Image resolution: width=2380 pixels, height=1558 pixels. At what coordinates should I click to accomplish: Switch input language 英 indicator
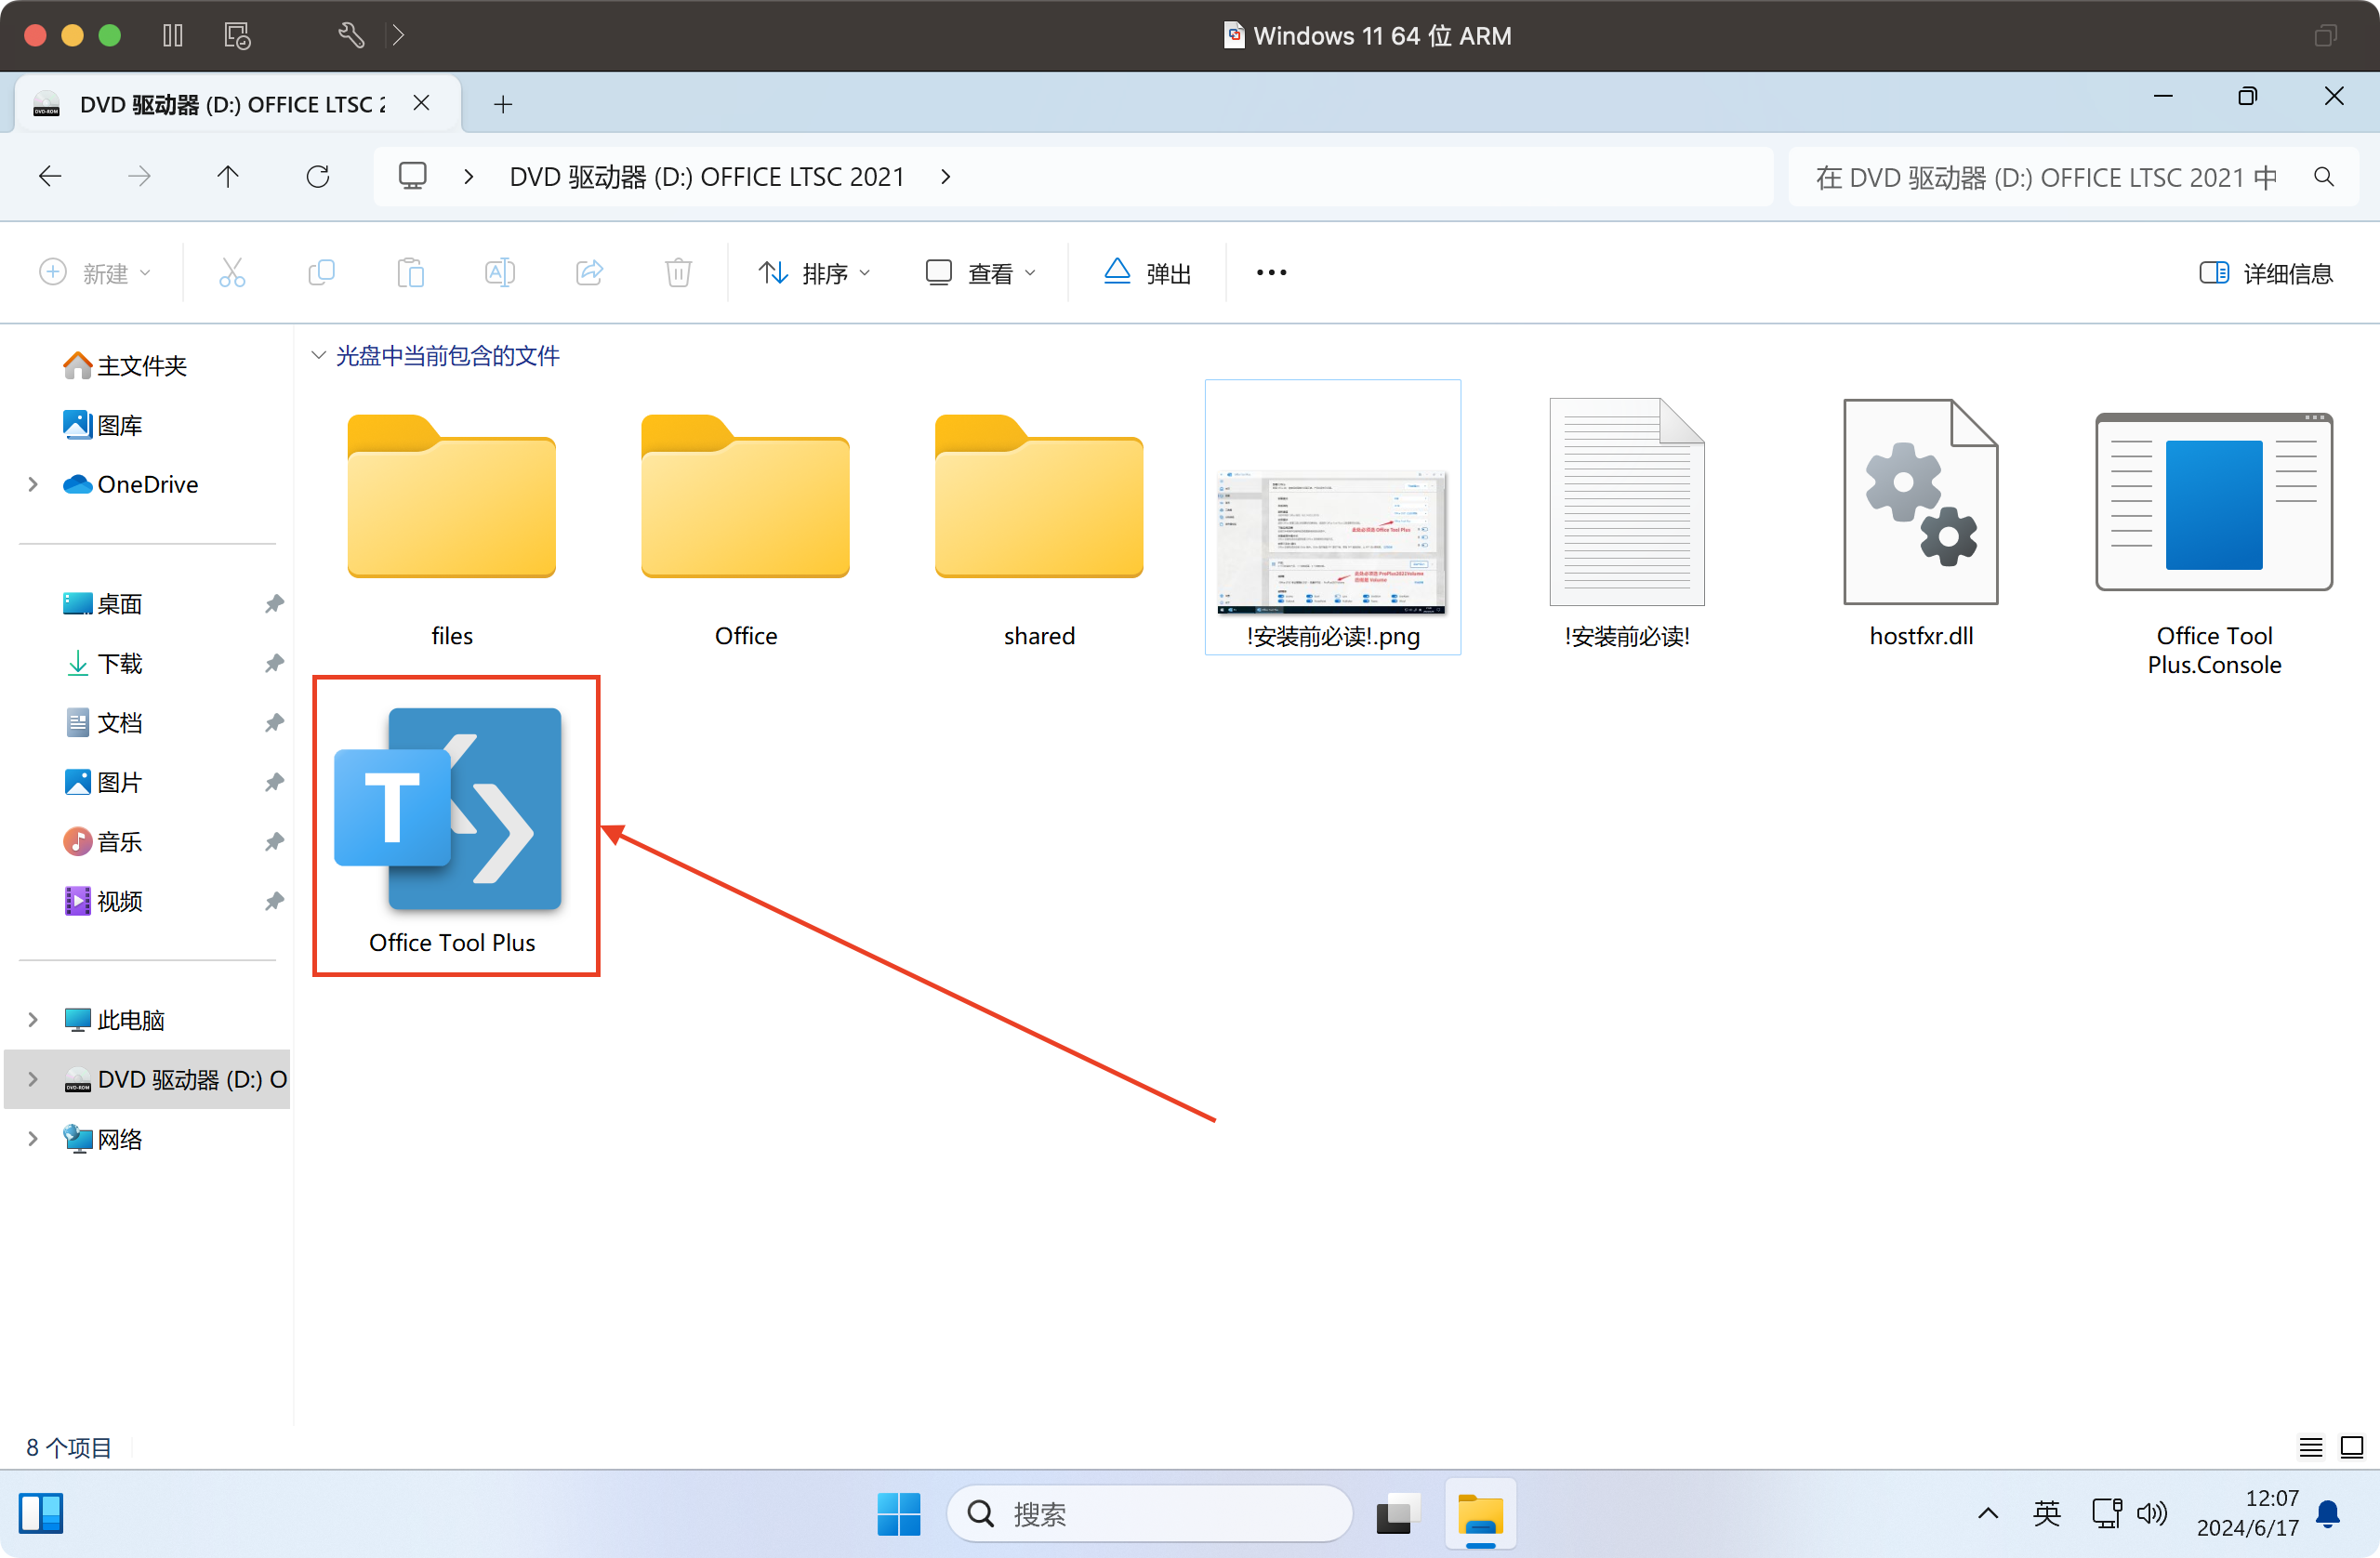tap(2047, 1514)
